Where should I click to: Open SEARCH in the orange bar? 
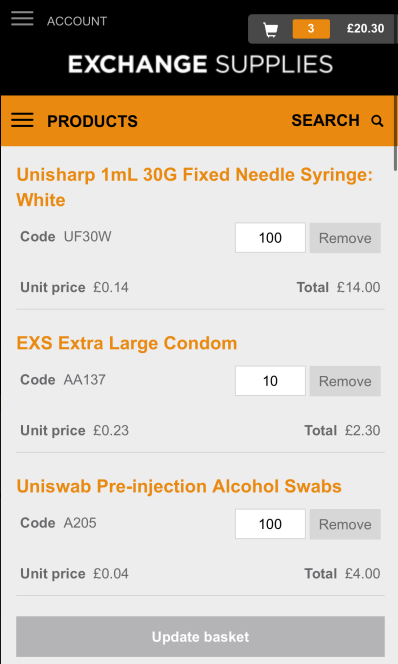click(325, 121)
